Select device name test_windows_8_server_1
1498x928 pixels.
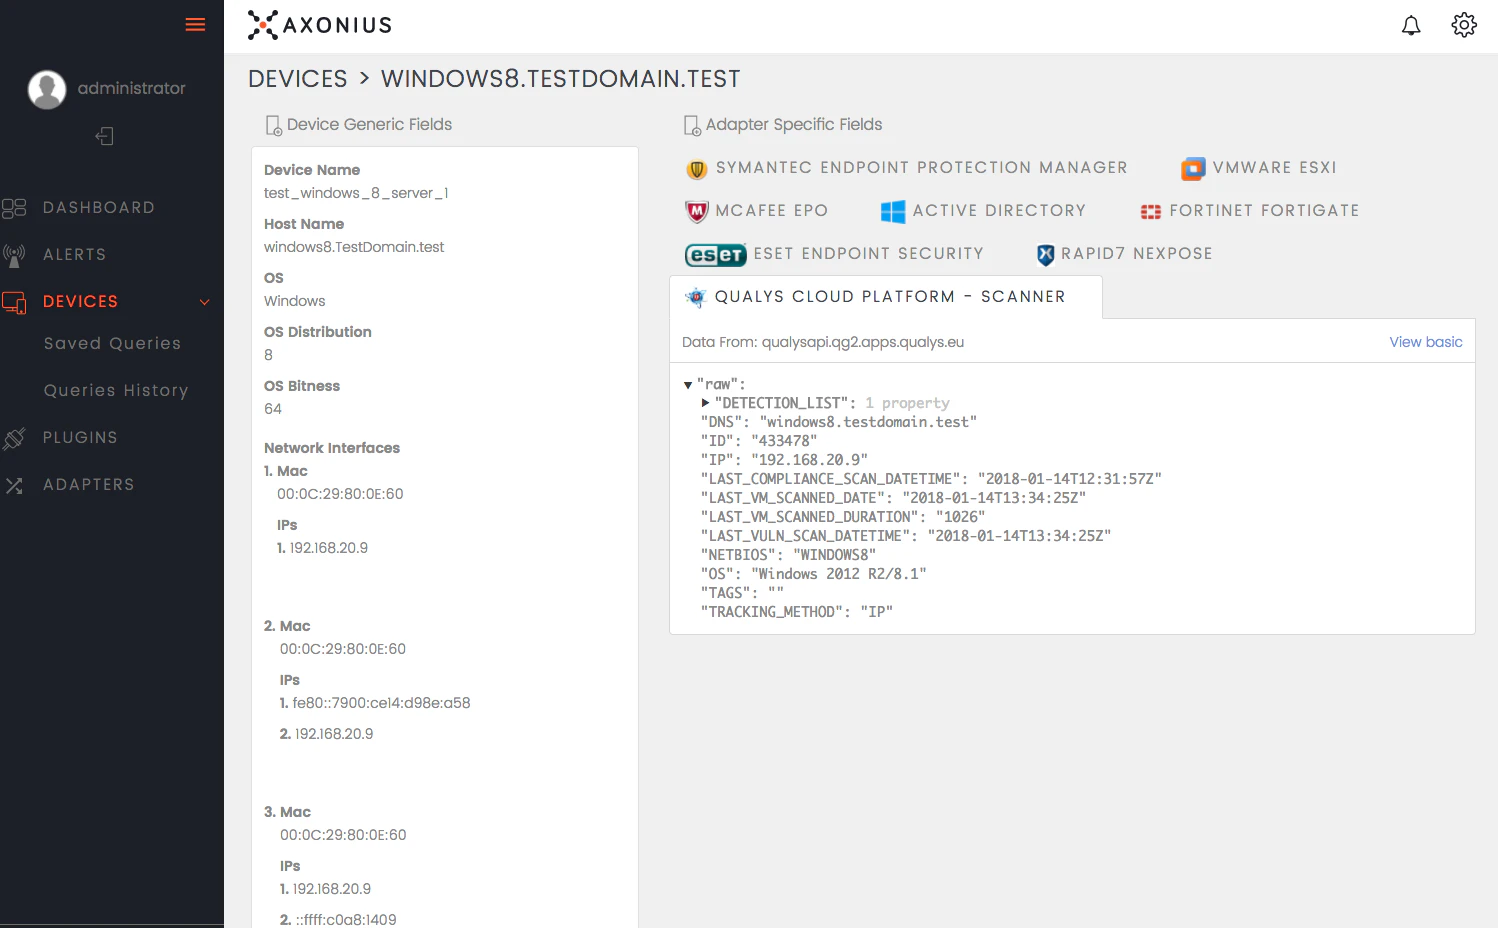356,193
